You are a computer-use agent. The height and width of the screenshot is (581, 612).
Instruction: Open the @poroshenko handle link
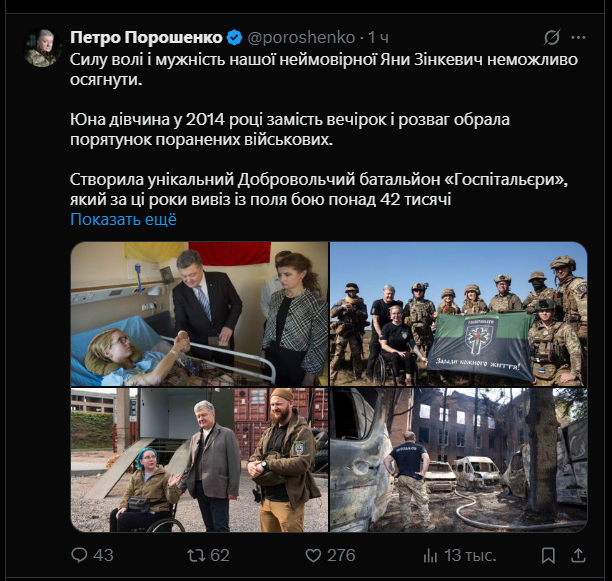(x=301, y=37)
